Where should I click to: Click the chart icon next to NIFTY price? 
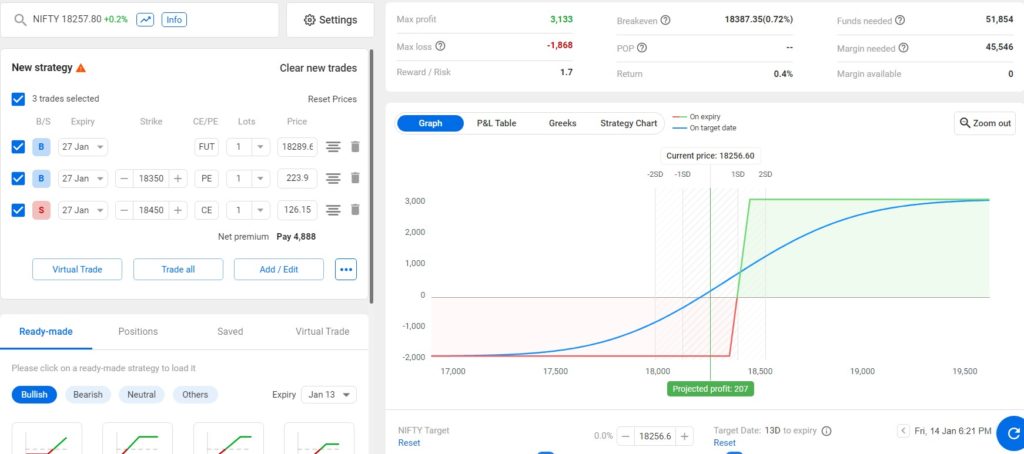[145, 19]
